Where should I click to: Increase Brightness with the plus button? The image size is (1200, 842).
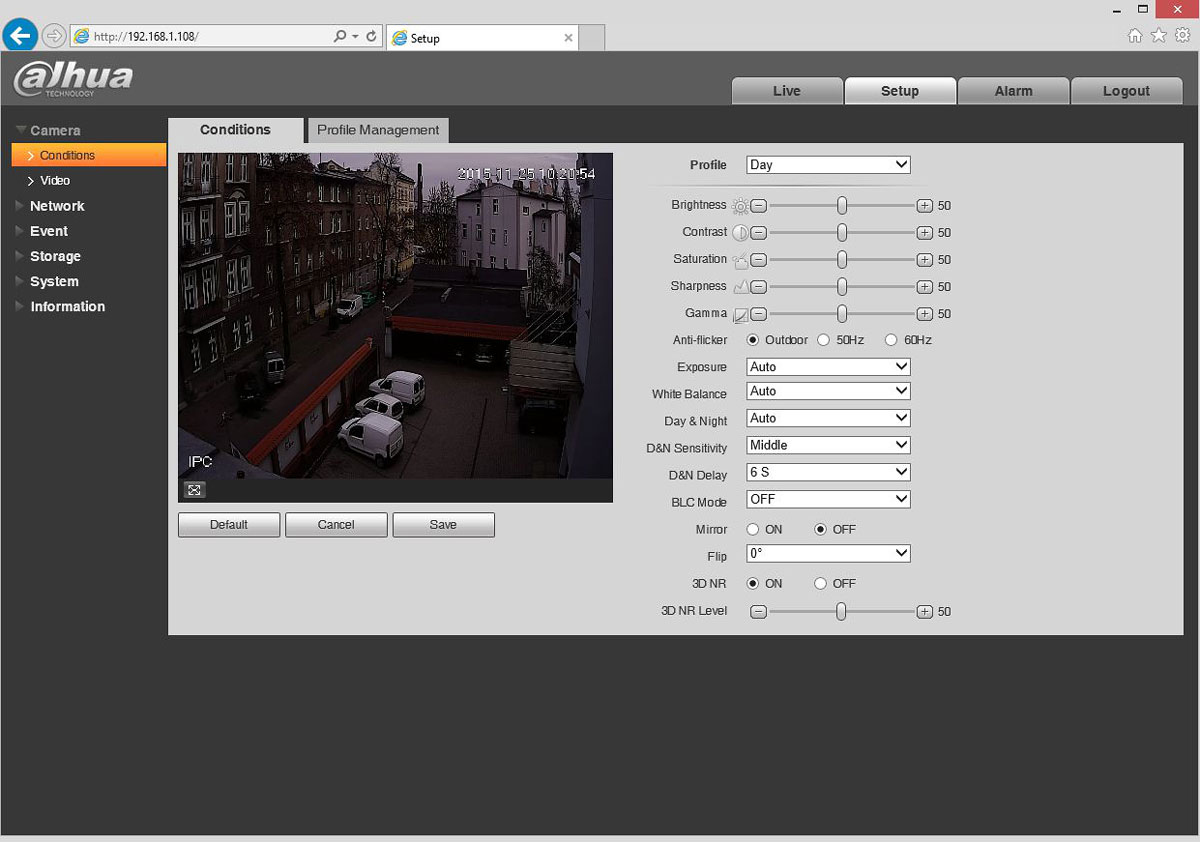pos(924,206)
